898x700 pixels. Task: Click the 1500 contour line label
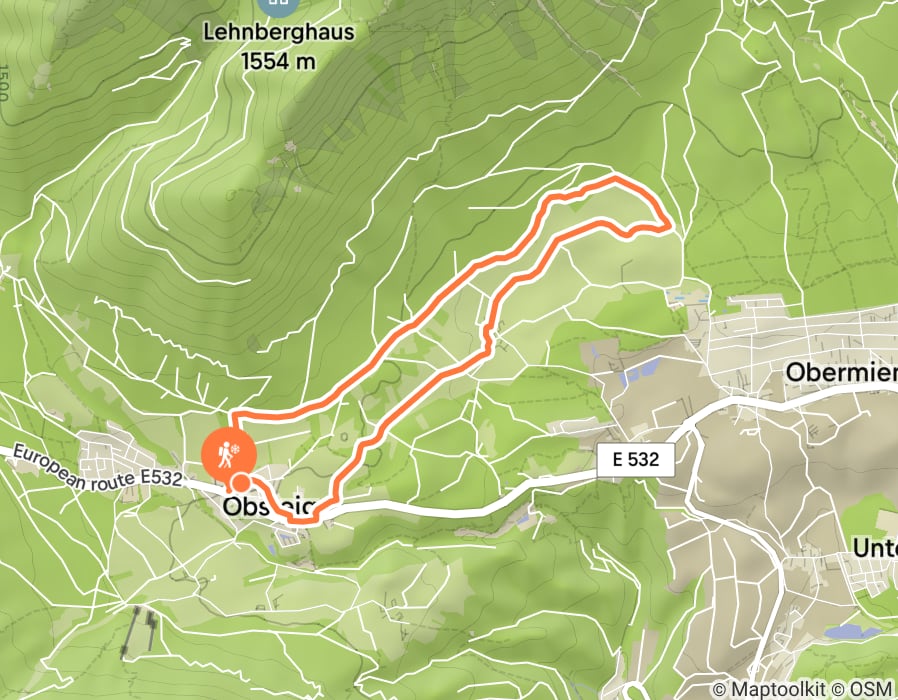point(4,82)
